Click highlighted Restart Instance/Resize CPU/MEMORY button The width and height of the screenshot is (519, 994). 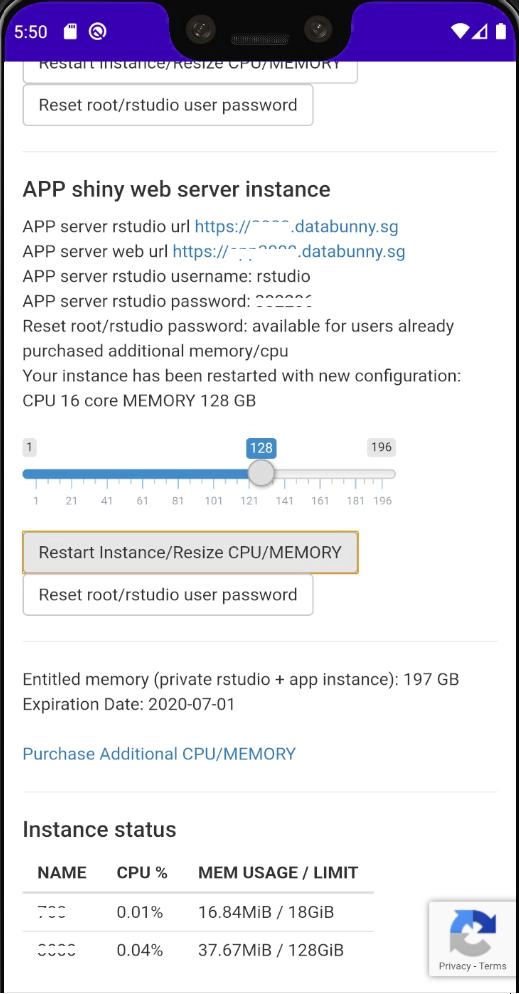pos(190,552)
